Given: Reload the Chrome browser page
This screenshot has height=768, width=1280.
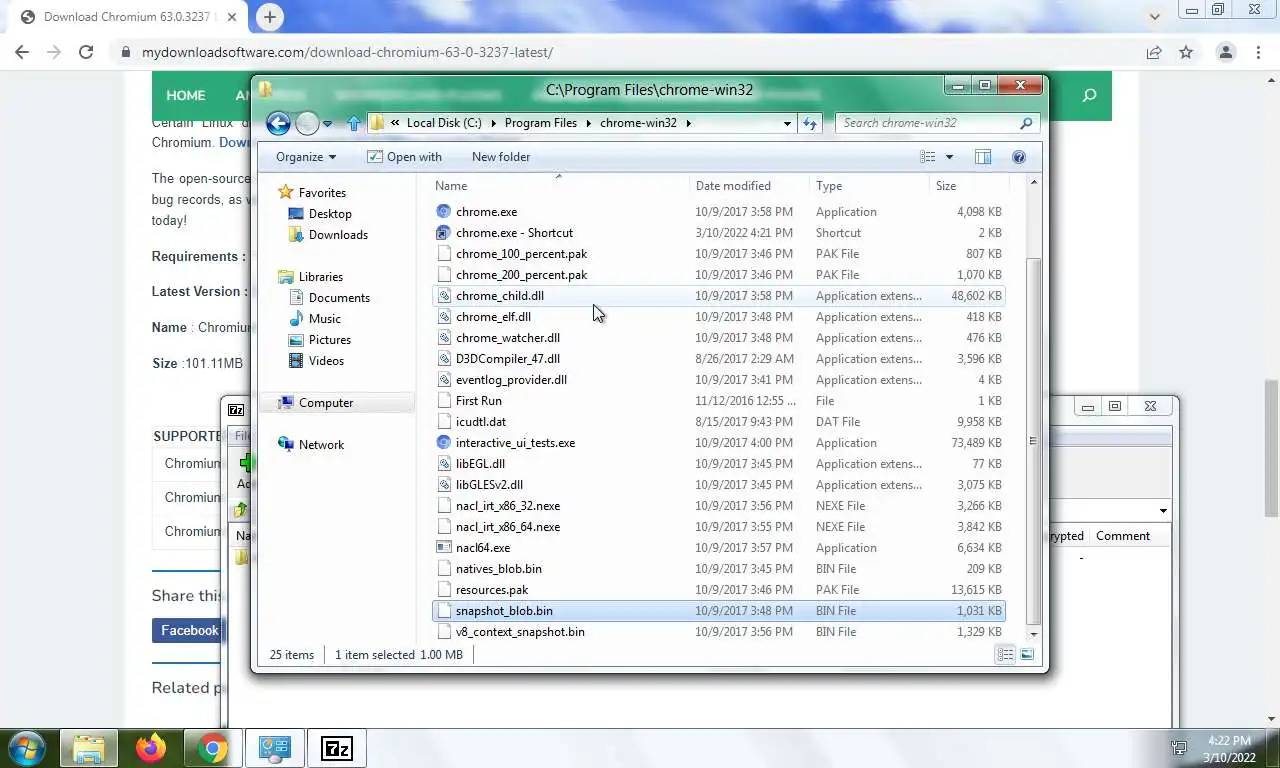Looking at the screenshot, I should pos(86,52).
